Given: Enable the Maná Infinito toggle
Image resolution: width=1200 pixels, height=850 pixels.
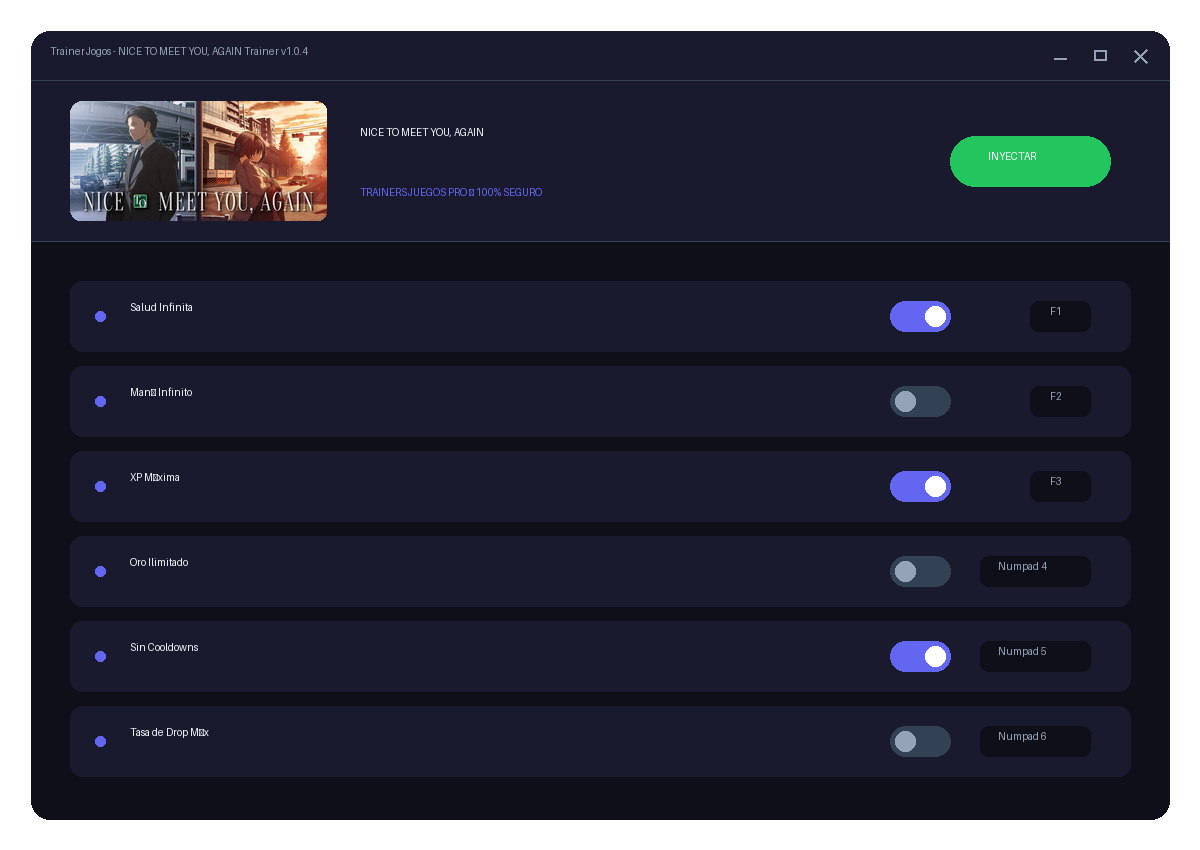Looking at the screenshot, I should [x=920, y=401].
